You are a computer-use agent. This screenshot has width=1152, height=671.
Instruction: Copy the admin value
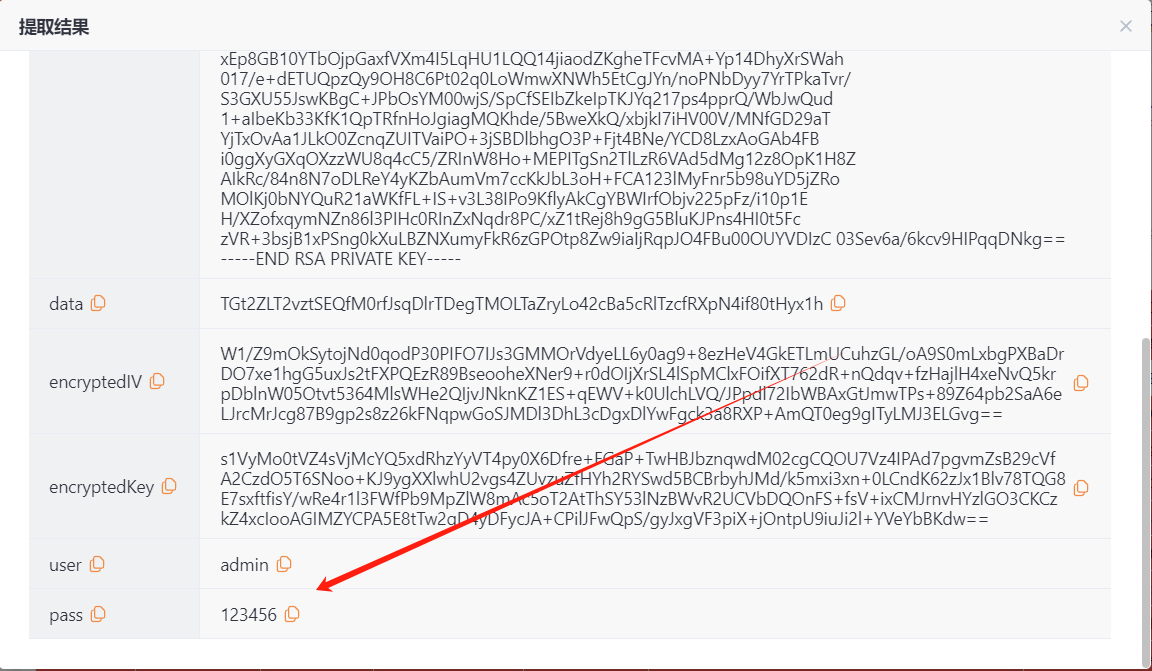click(x=284, y=564)
